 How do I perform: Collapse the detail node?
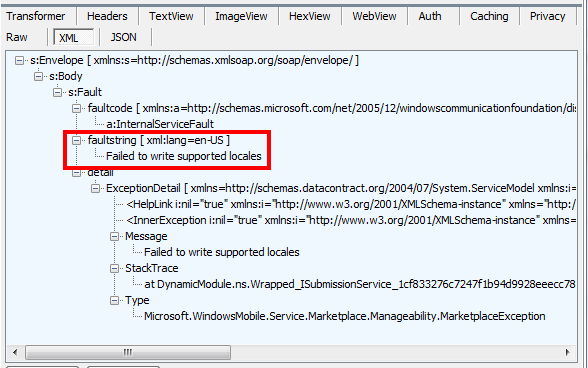point(76,173)
